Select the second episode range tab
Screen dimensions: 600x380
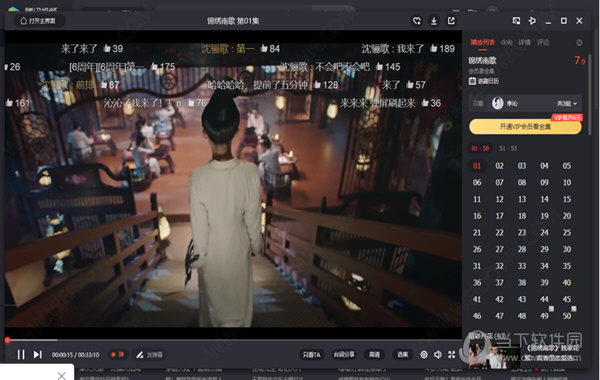tap(508, 148)
